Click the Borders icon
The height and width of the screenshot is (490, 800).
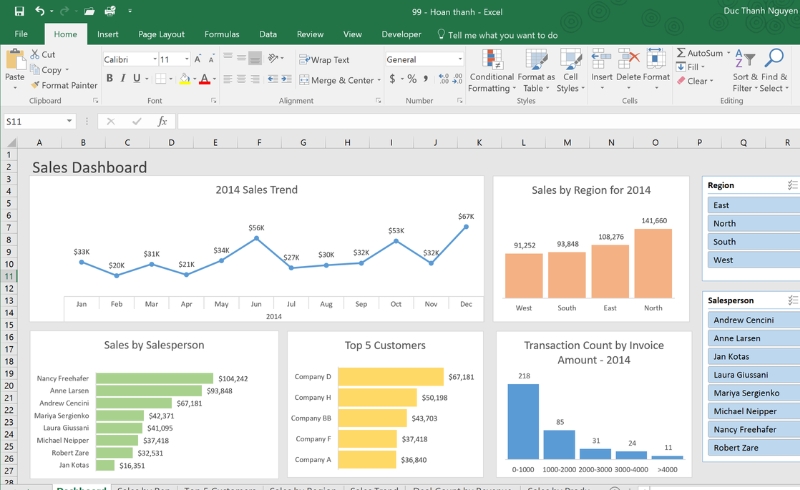(160, 79)
